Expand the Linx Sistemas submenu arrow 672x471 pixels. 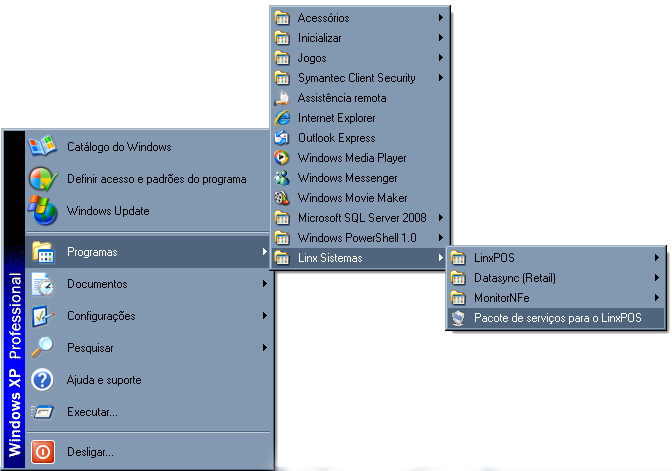(x=441, y=258)
